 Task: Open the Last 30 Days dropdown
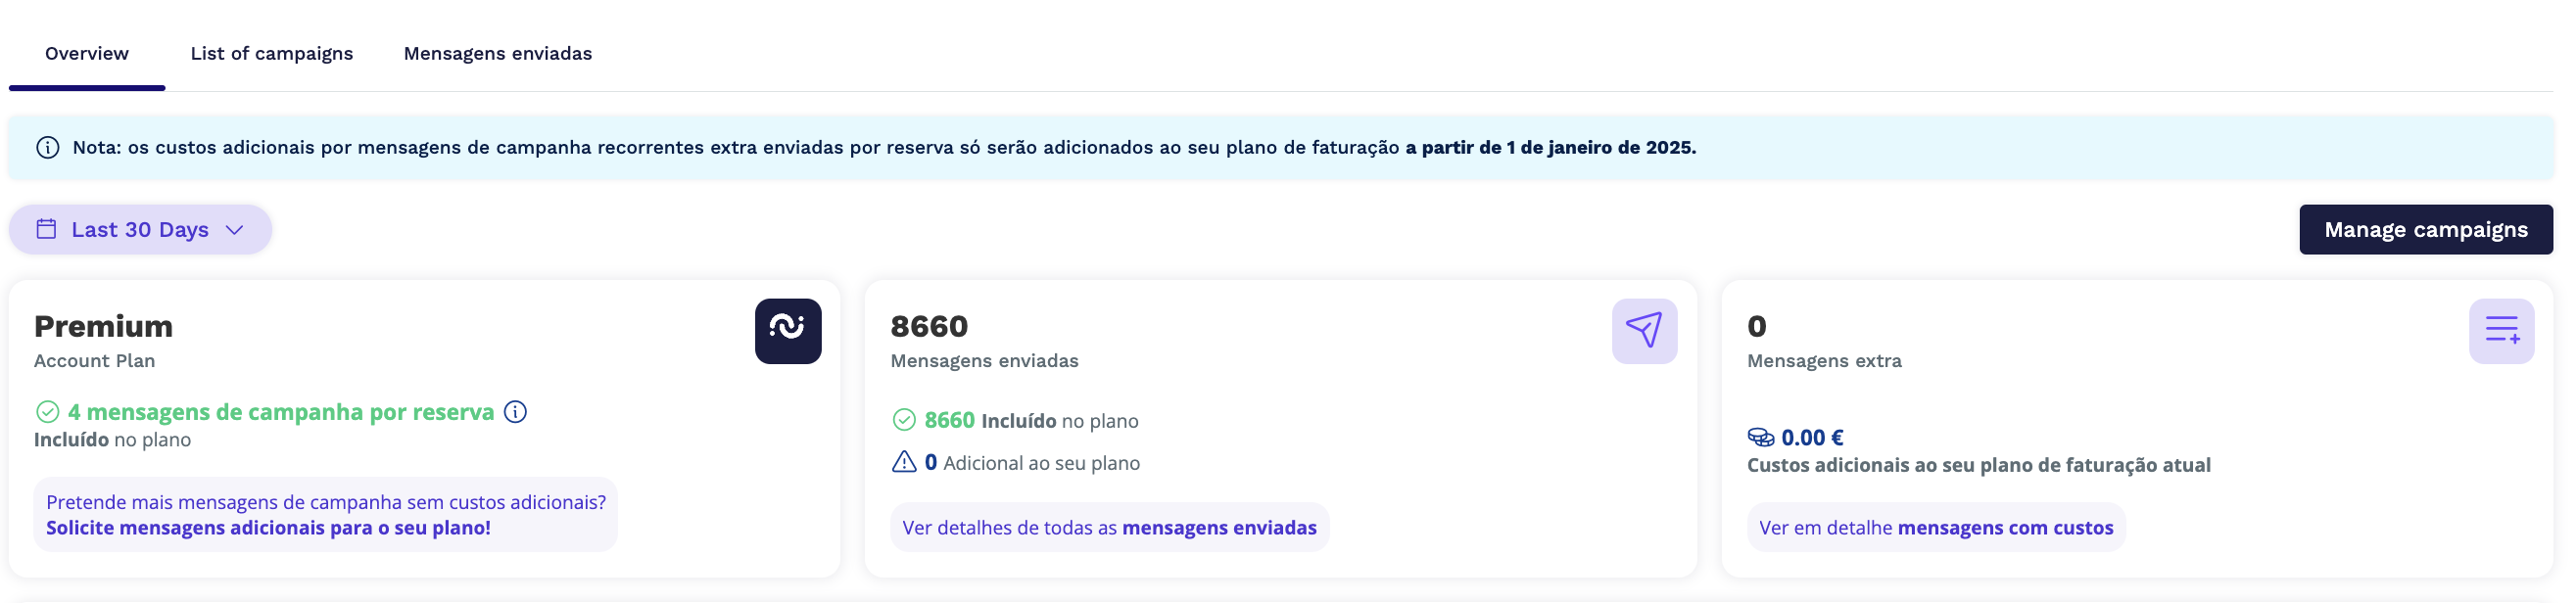140,229
